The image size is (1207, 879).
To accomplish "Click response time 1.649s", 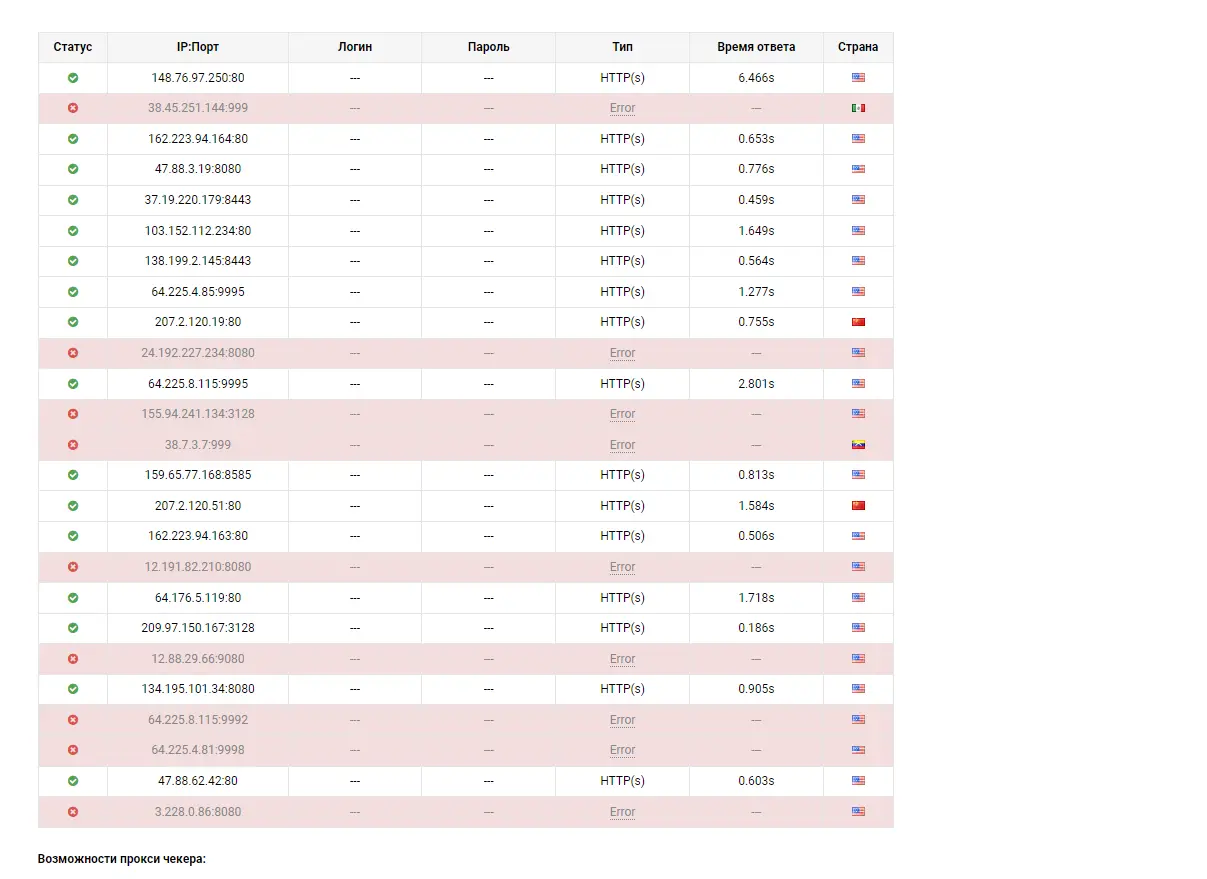I will coord(756,231).
